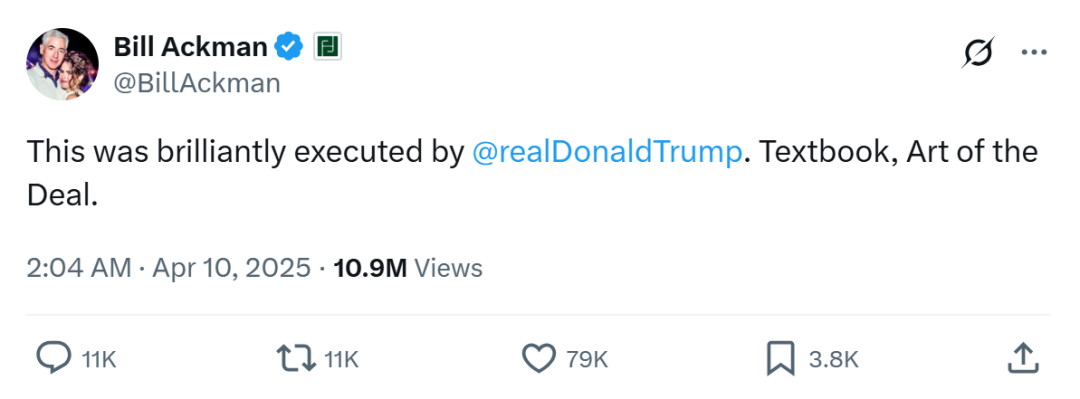Follow the @realDonaldTrump mention link
This screenshot has width=1080, height=399.
(x=608, y=152)
